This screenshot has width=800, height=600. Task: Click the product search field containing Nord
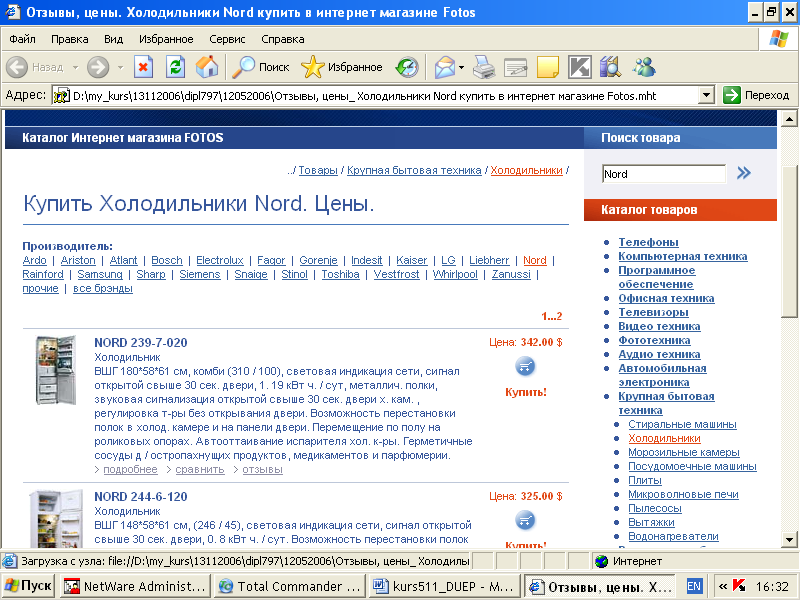[x=664, y=174]
